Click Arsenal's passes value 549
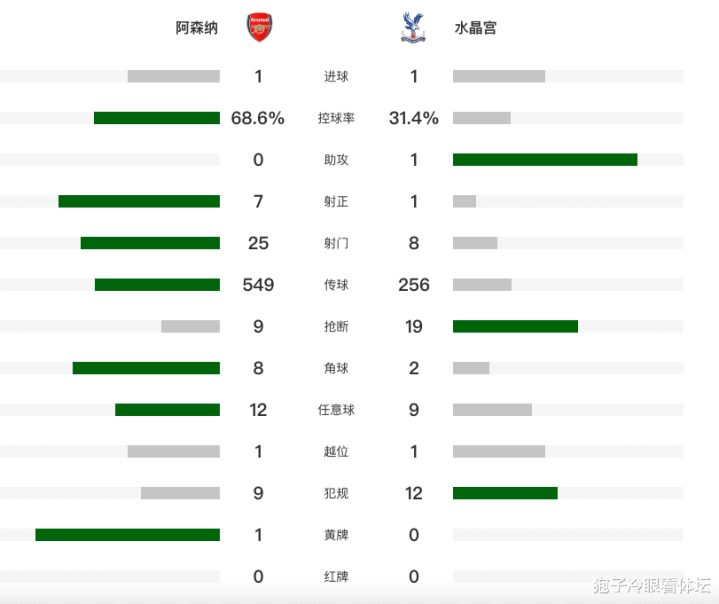719x604 pixels. coord(258,285)
